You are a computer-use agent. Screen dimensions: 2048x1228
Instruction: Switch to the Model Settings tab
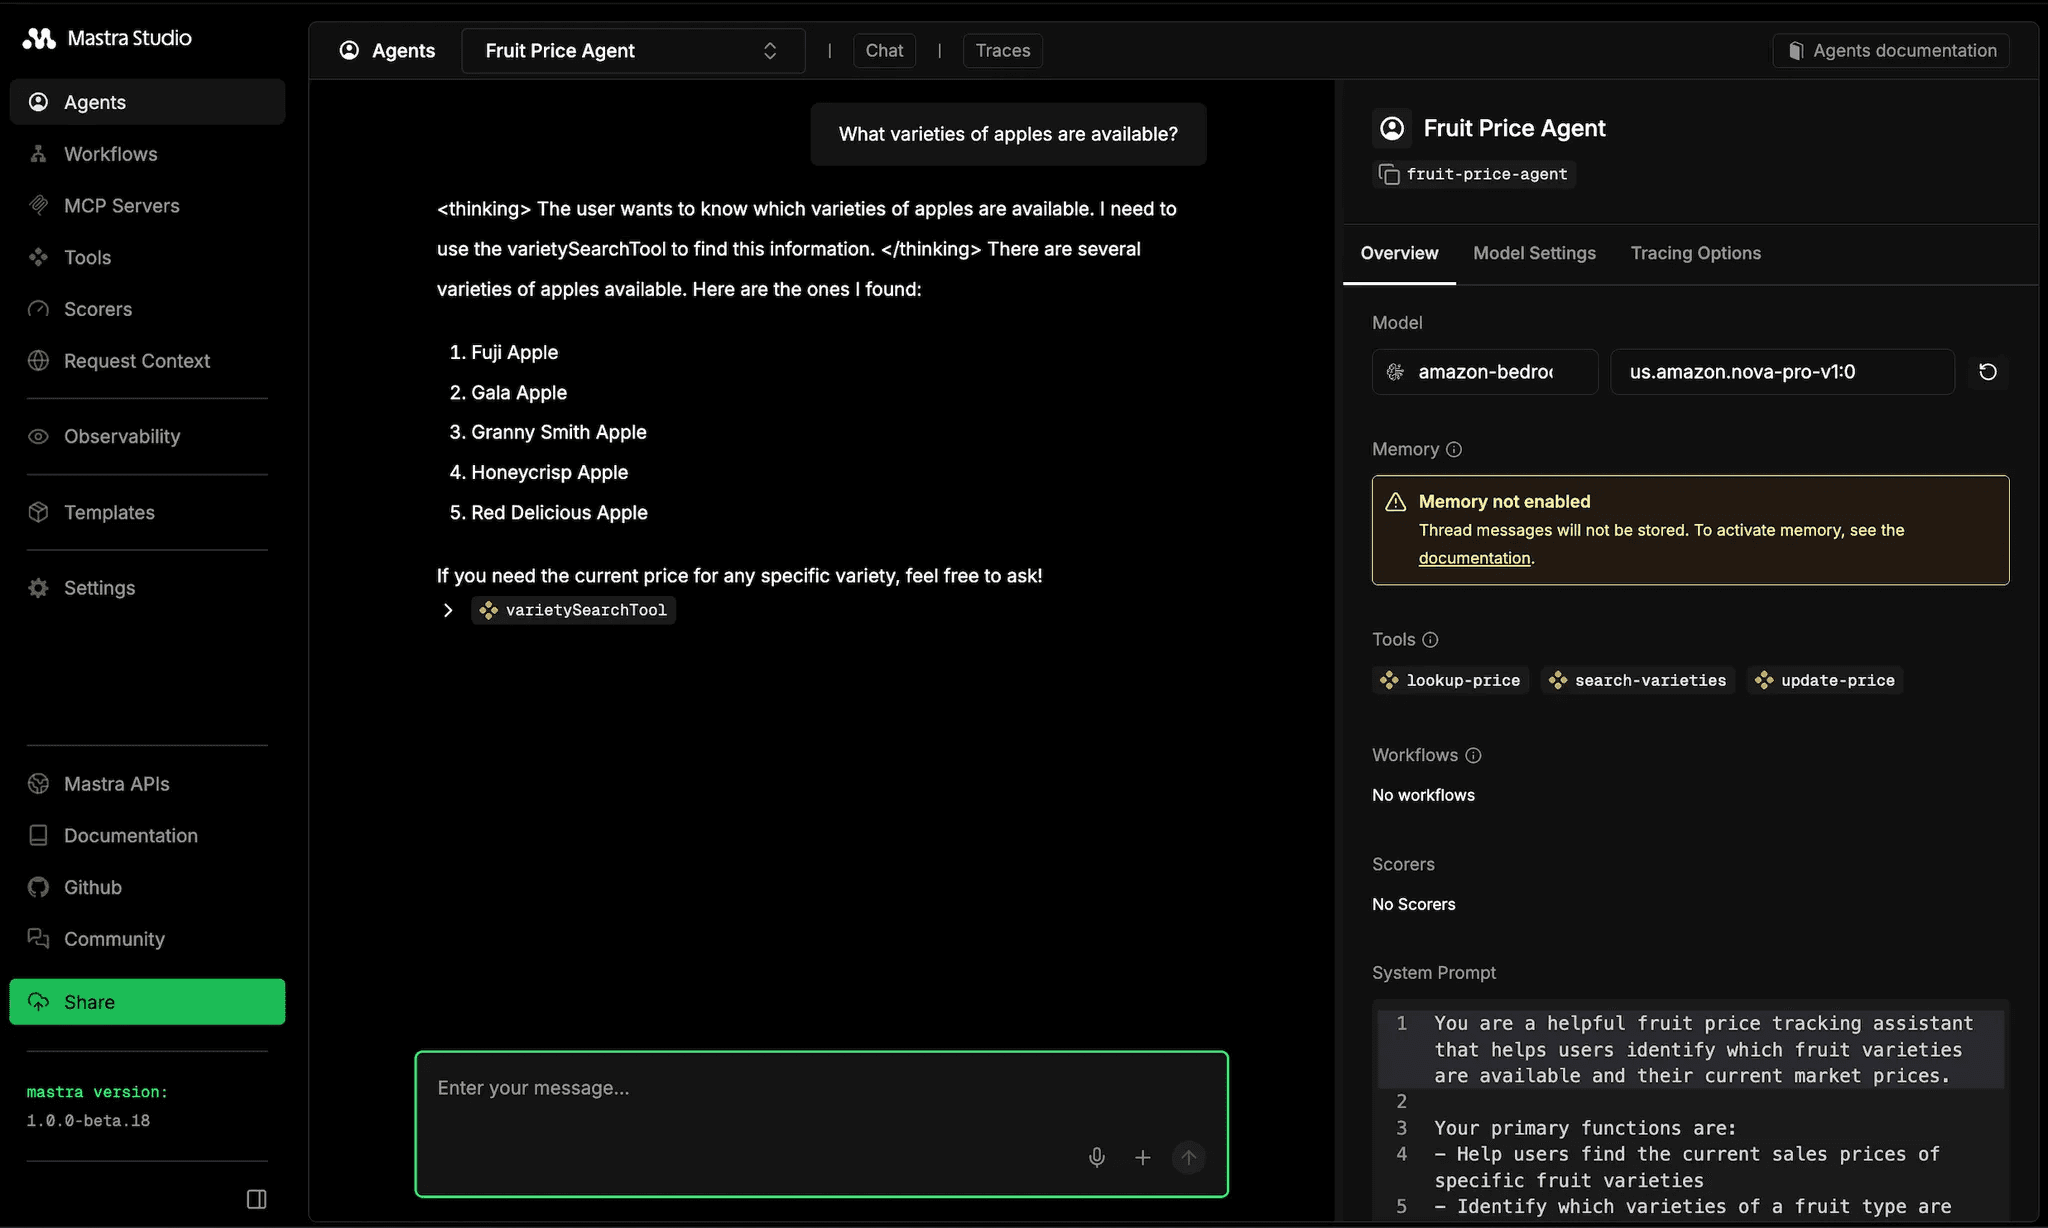[x=1534, y=253]
